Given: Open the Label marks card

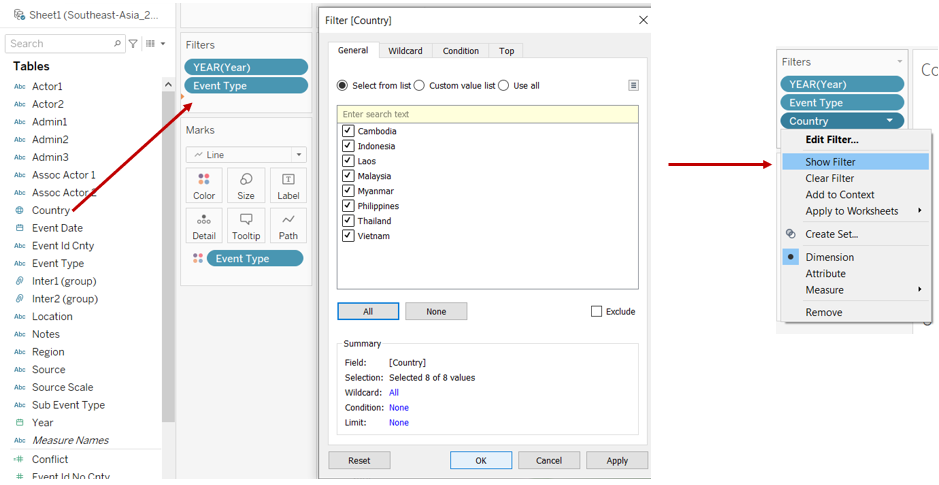Looking at the screenshot, I should pyautogui.click(x=288, y=185).
